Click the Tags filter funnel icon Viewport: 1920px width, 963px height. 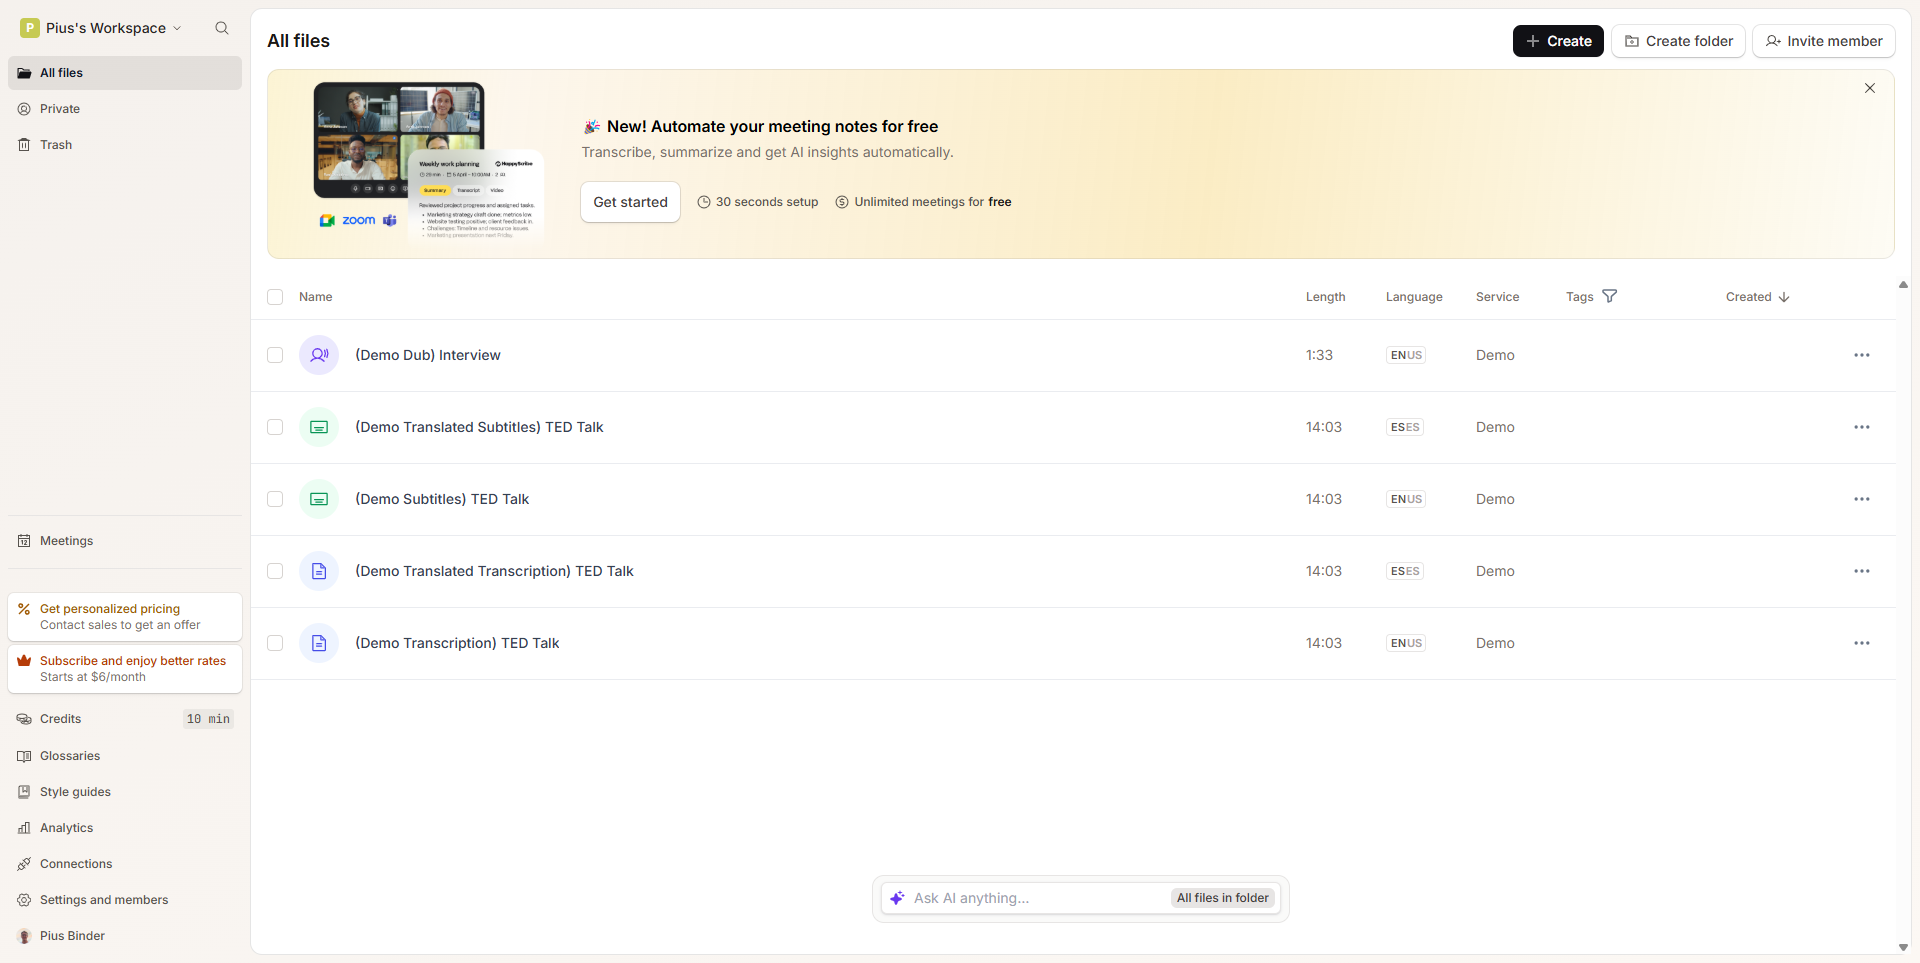[x=1609, y=296]
